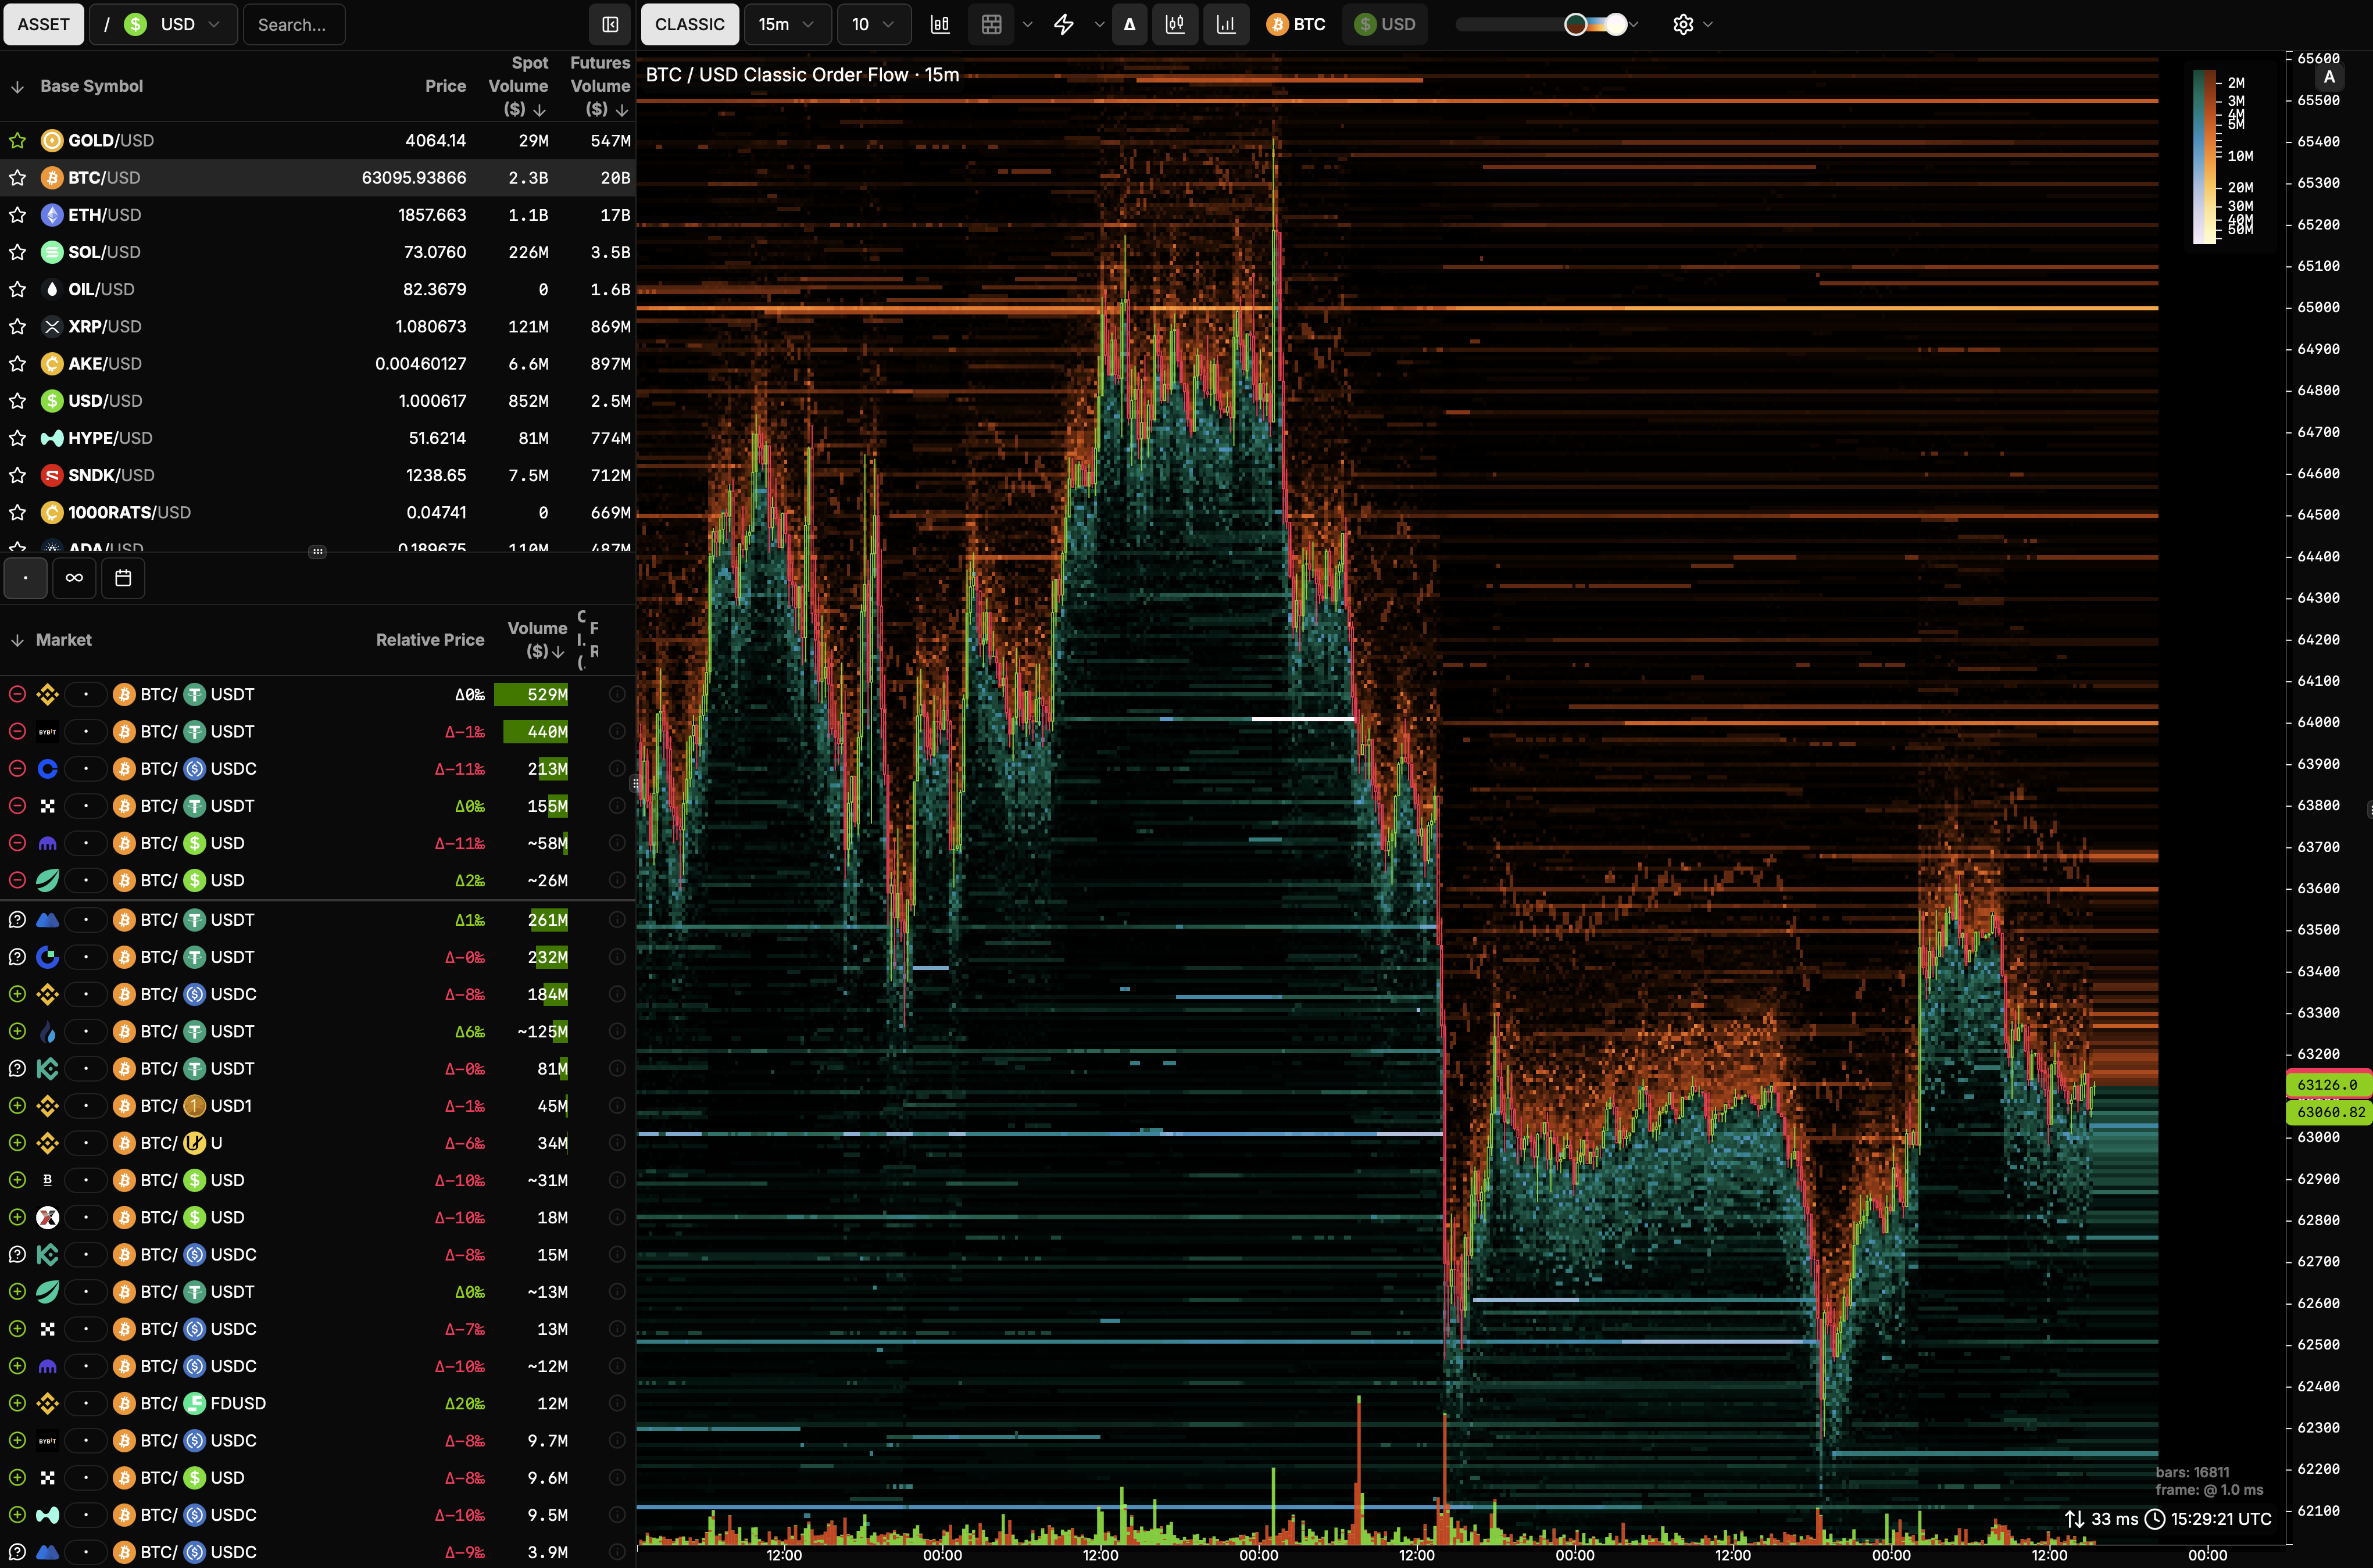Click the lightning bolt icon

point(1064,24)
